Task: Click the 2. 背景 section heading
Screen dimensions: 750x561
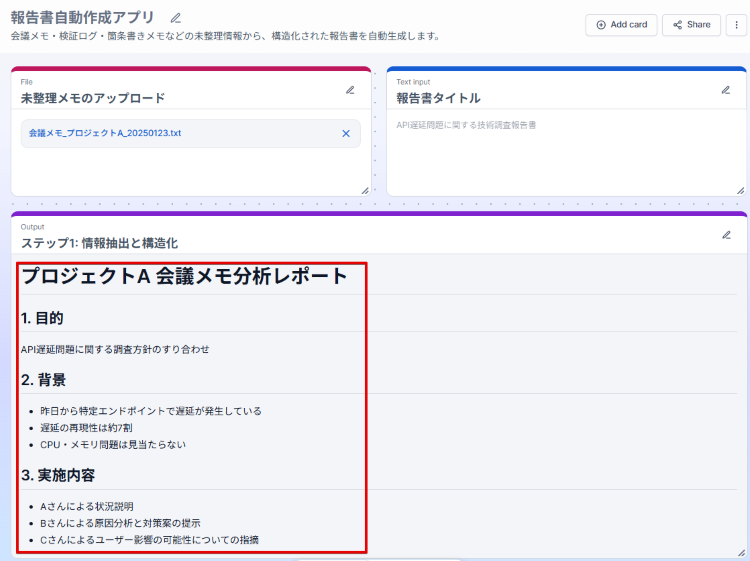Action: point(44,380)
